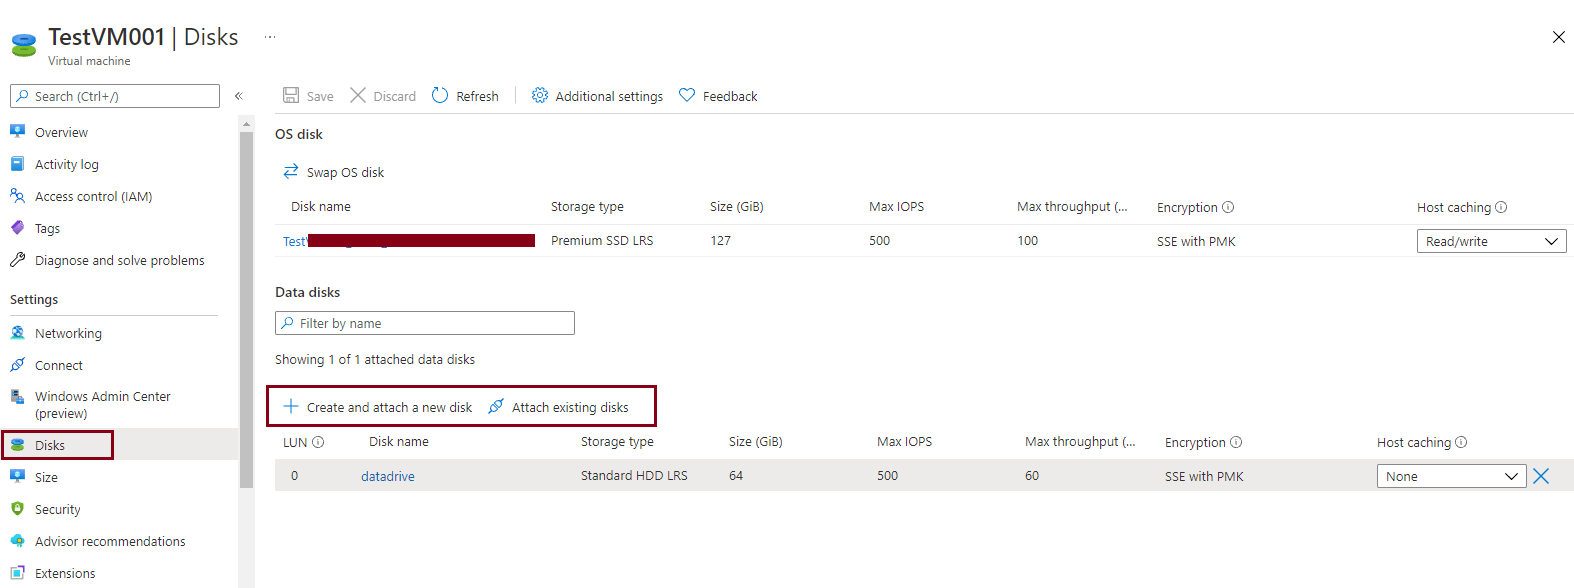Click the Refresh circular arrow icon
Viewport: 1574px width, 588px height.
(x=440, y=95)
